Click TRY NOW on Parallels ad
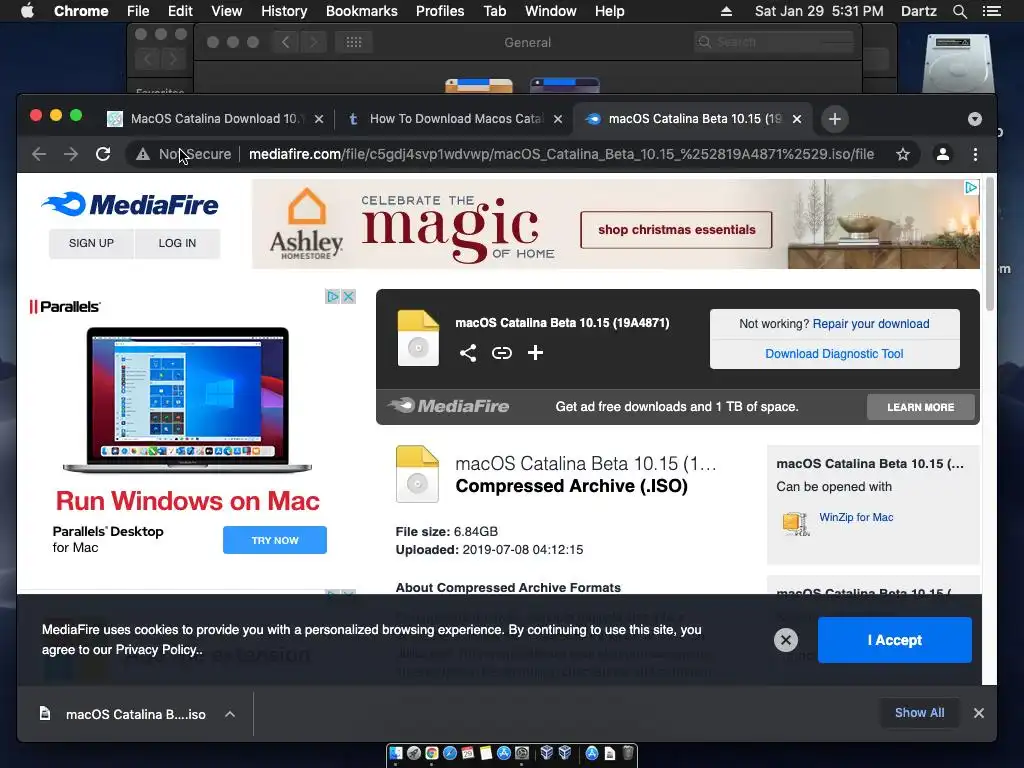The image size is (1024, 768). pyautogui.click(x=275, y=540)
